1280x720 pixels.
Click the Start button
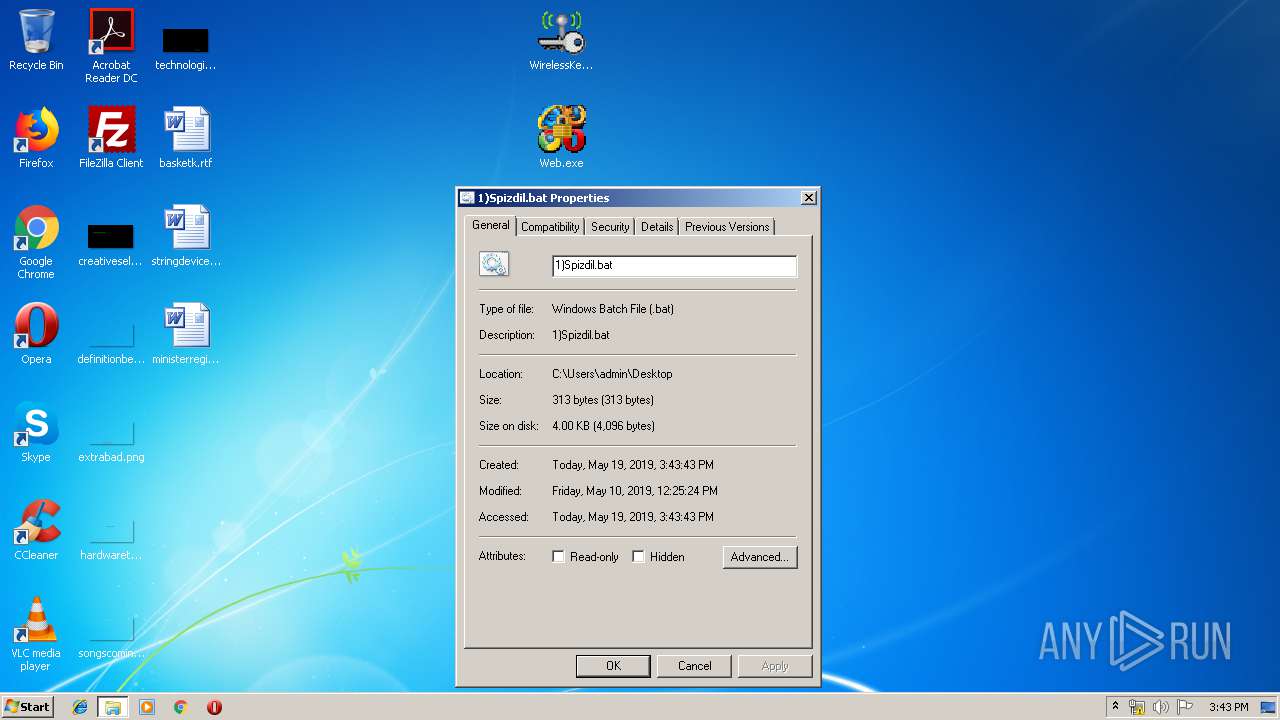(28, 706)
